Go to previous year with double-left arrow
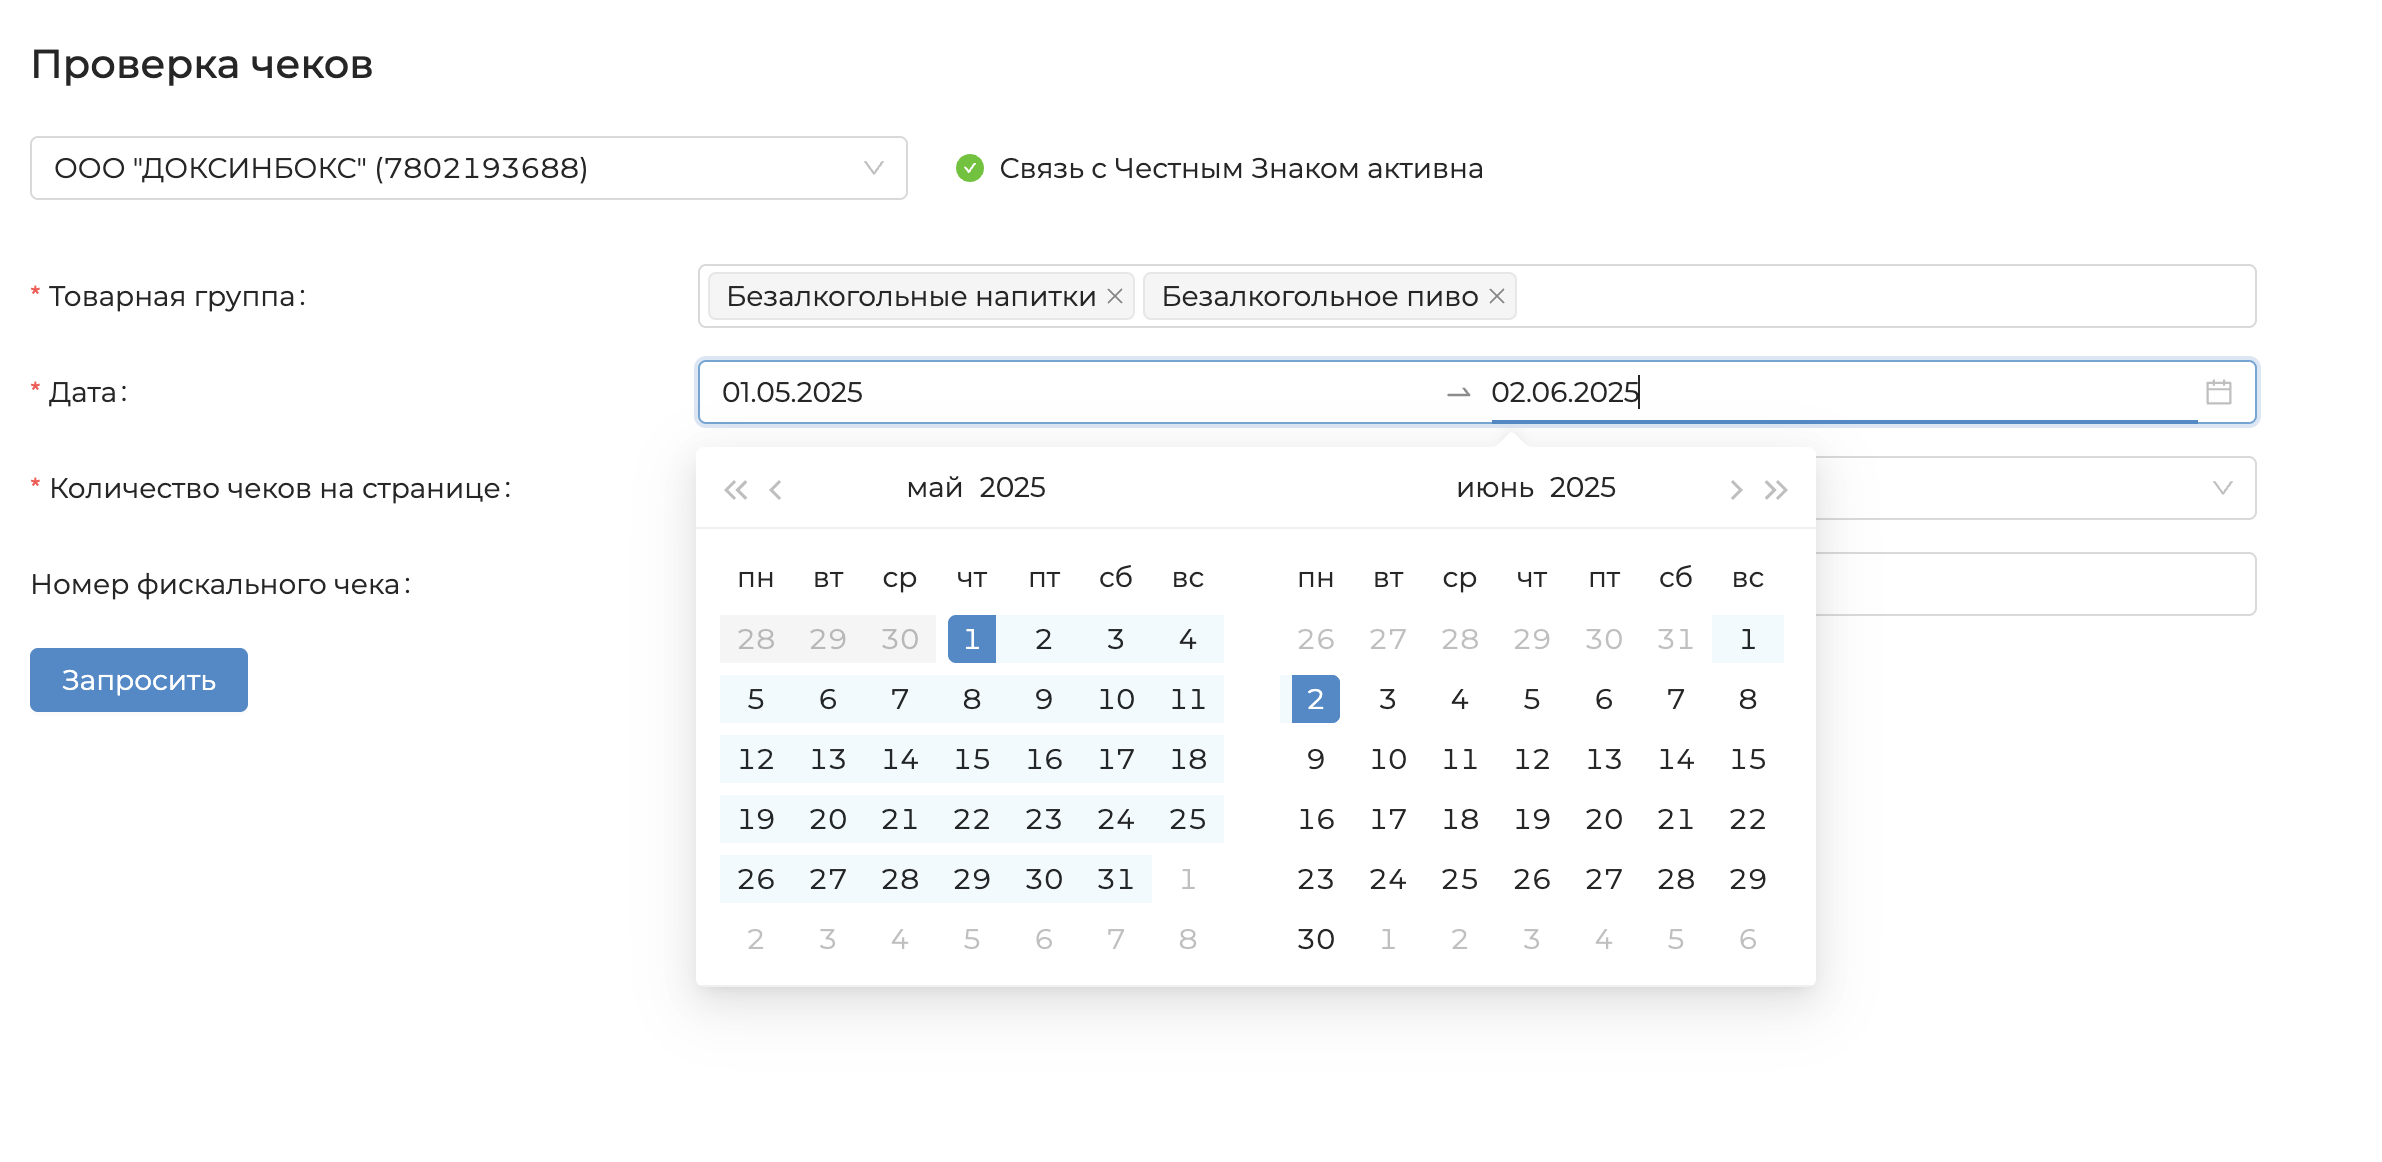This screenshot has height=1162, width=2382. coord(735,490)
